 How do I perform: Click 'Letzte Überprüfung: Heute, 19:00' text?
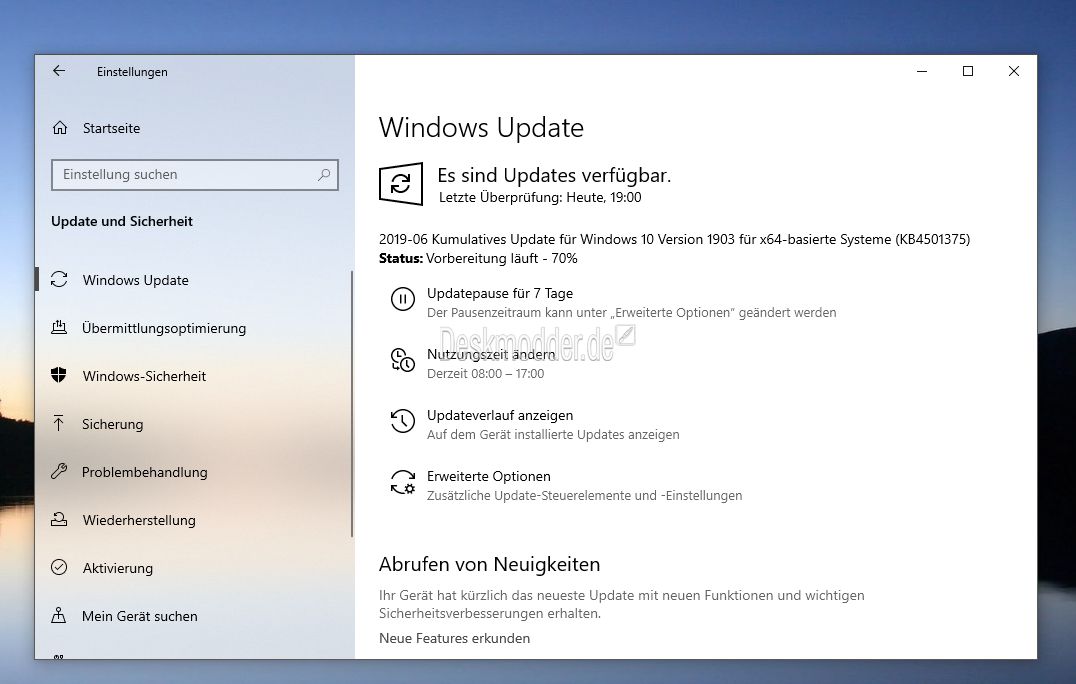[540, 198]
